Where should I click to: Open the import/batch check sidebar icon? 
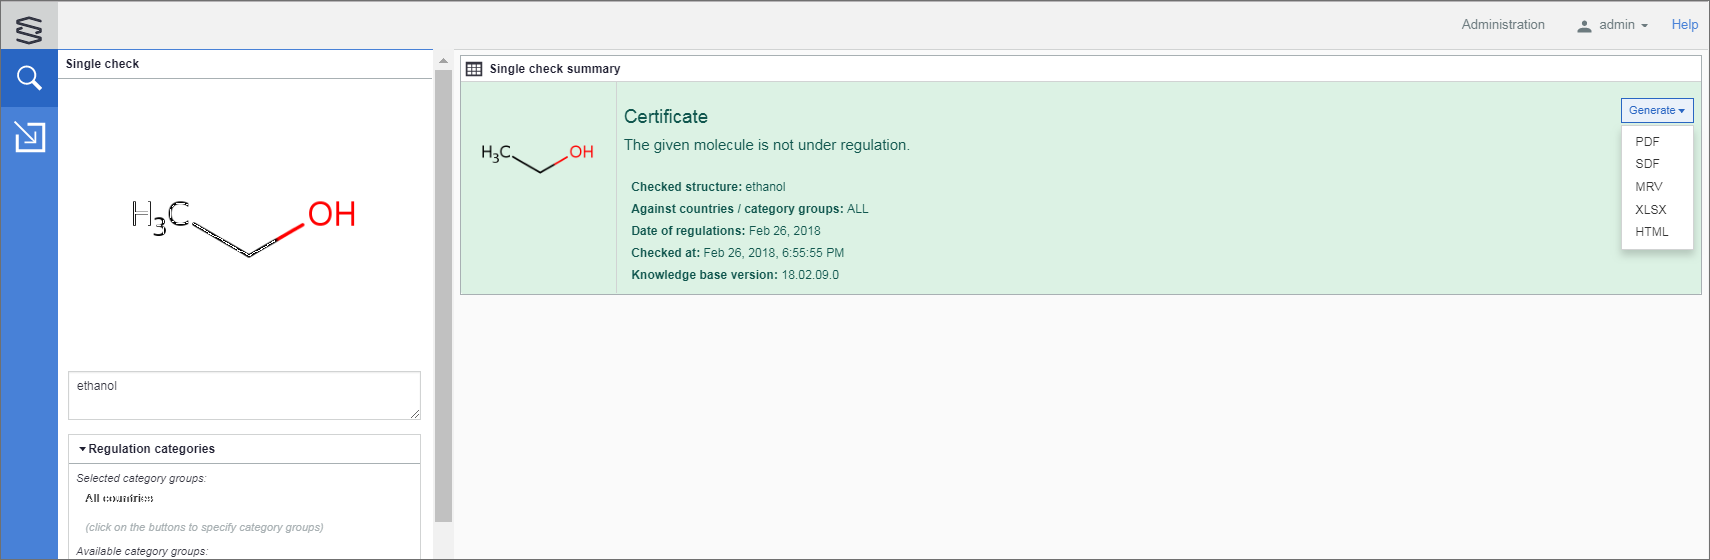pos(29,136)
